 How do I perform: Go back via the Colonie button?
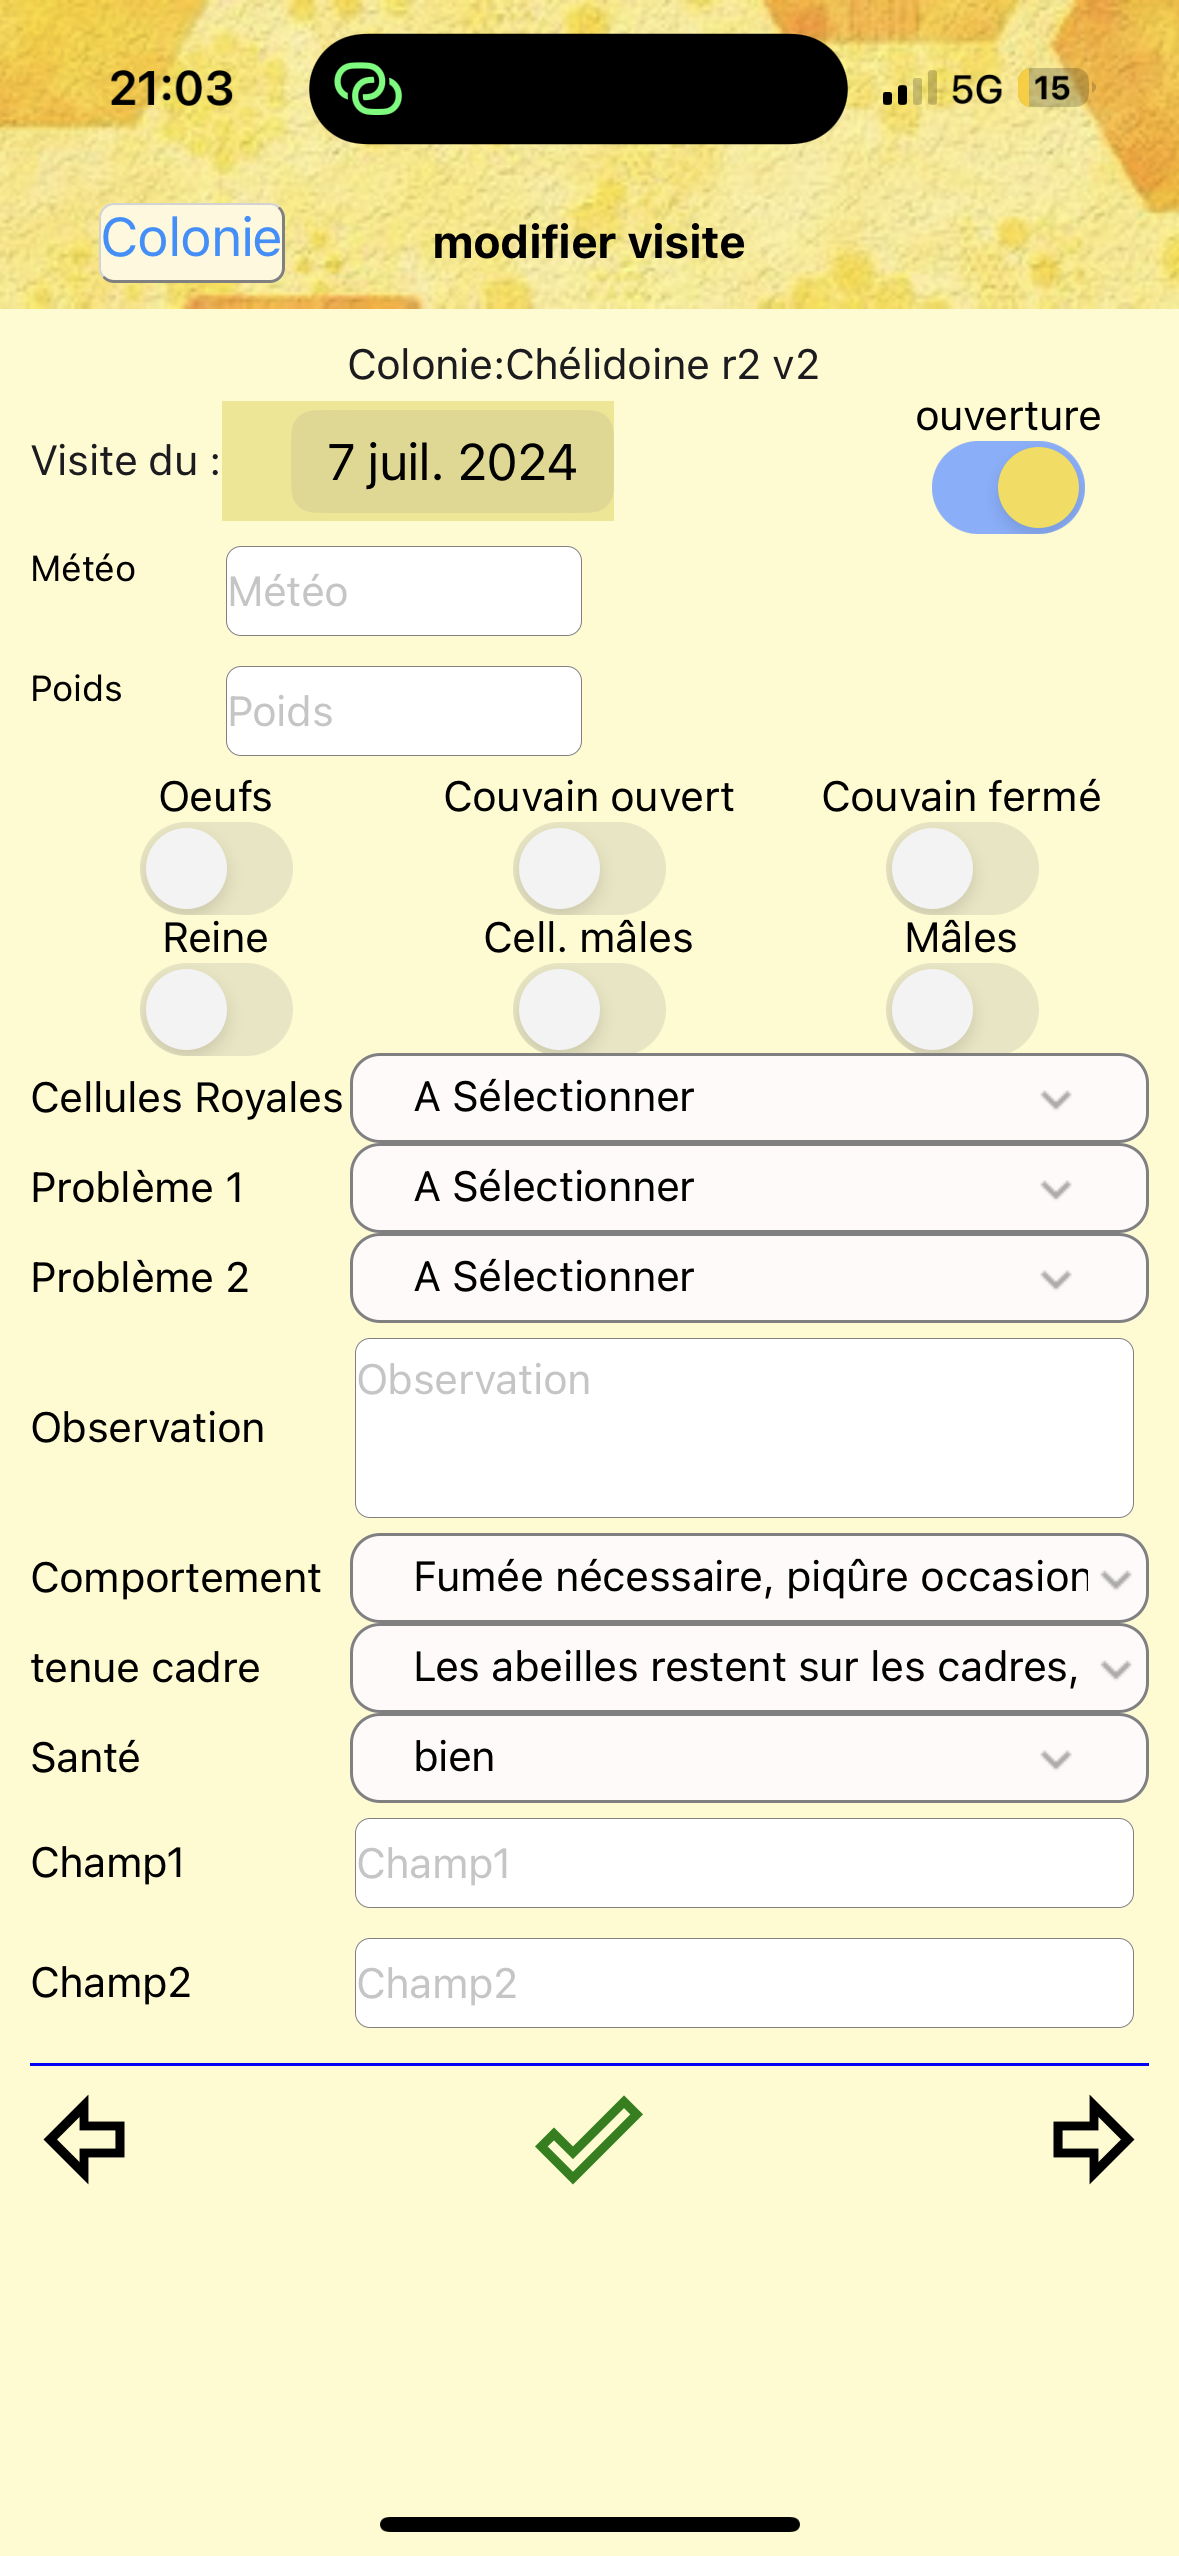[192, 242]
